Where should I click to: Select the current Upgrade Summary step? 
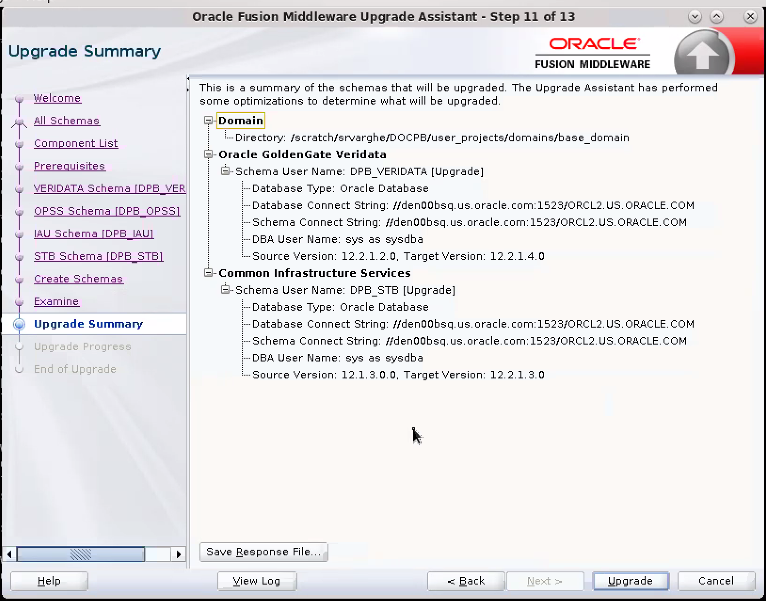[88, 324]
